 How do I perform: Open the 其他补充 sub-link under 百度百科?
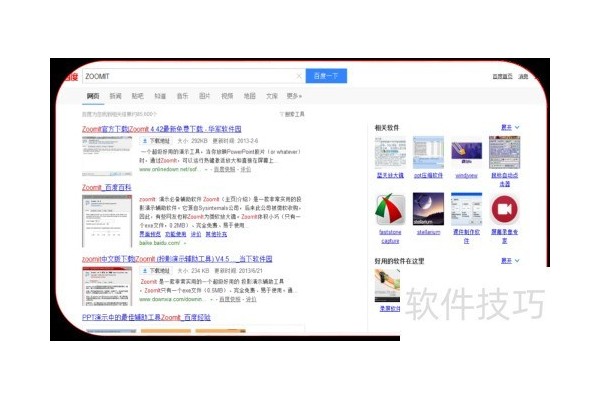216,234
